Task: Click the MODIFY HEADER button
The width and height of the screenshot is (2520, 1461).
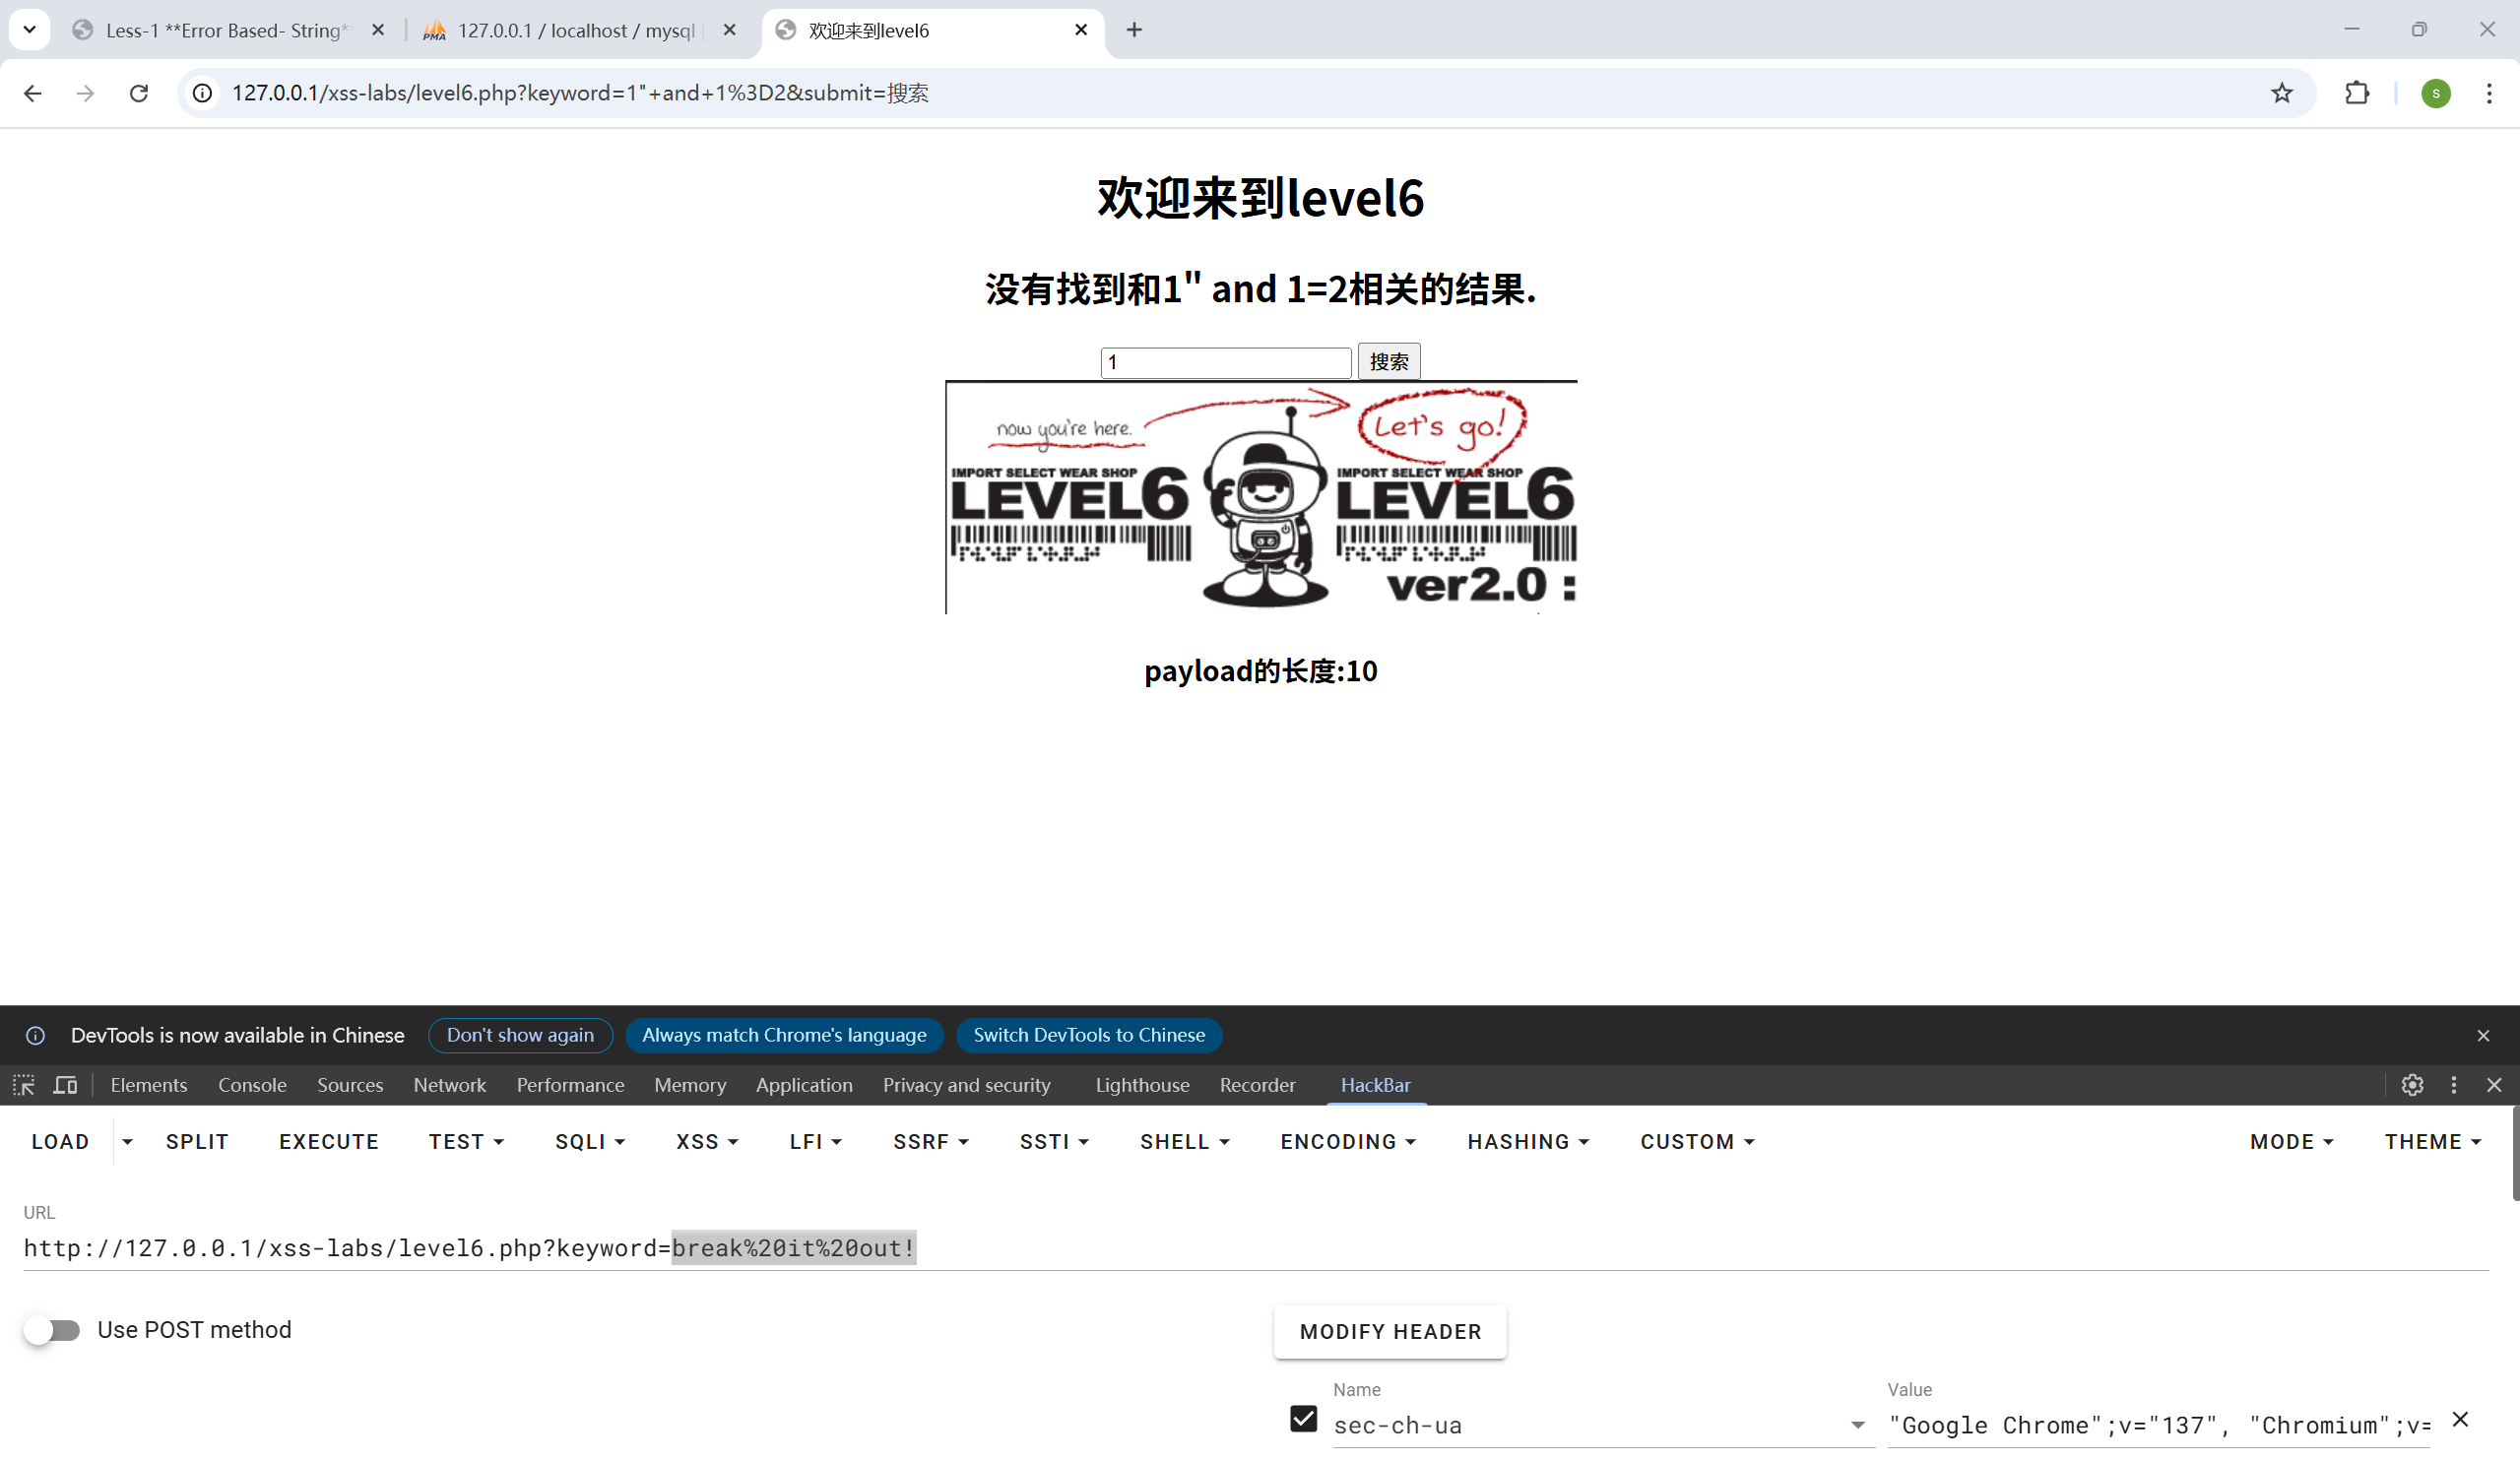Action: [x=1389, y=1331]
